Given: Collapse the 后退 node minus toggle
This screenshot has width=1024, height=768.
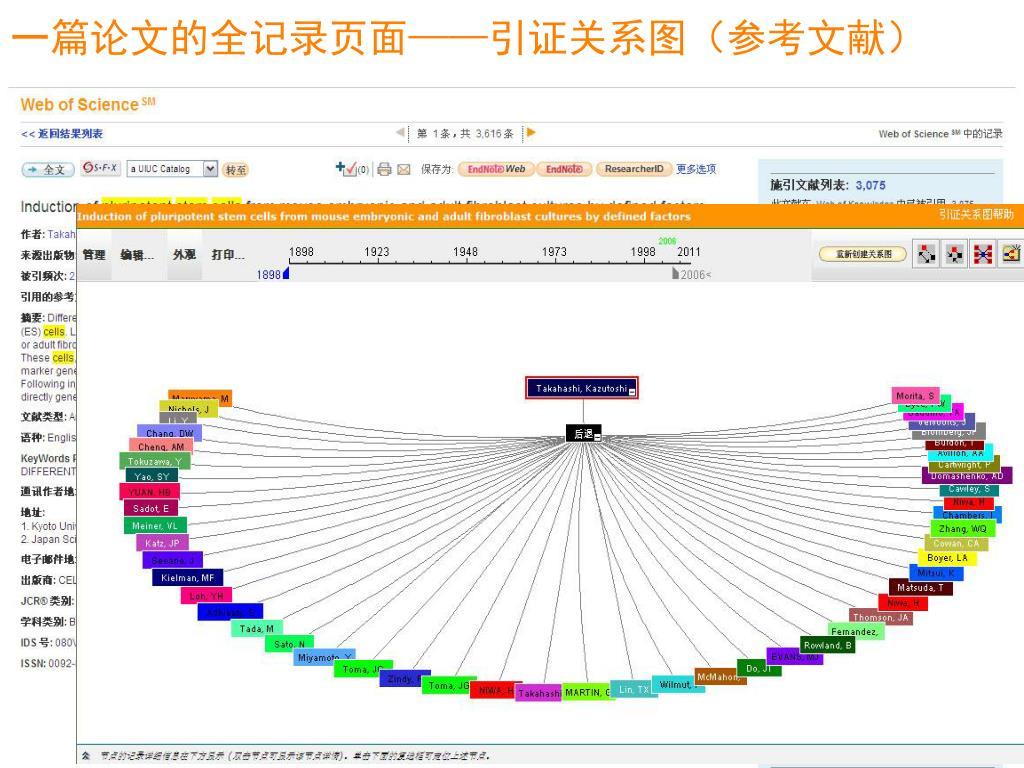Looking at the screenshot, I should (597, 437).
